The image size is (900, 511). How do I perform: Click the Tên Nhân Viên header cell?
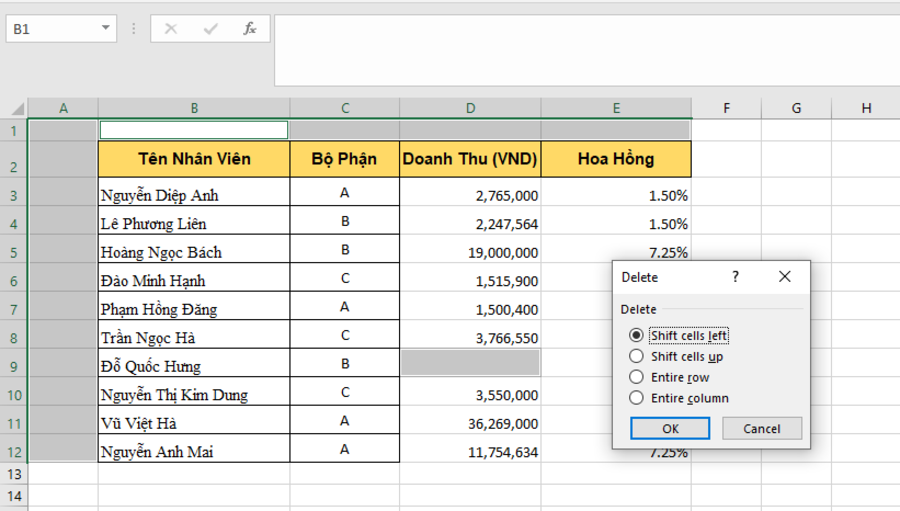pyautogui.click(x=194, y=159)
